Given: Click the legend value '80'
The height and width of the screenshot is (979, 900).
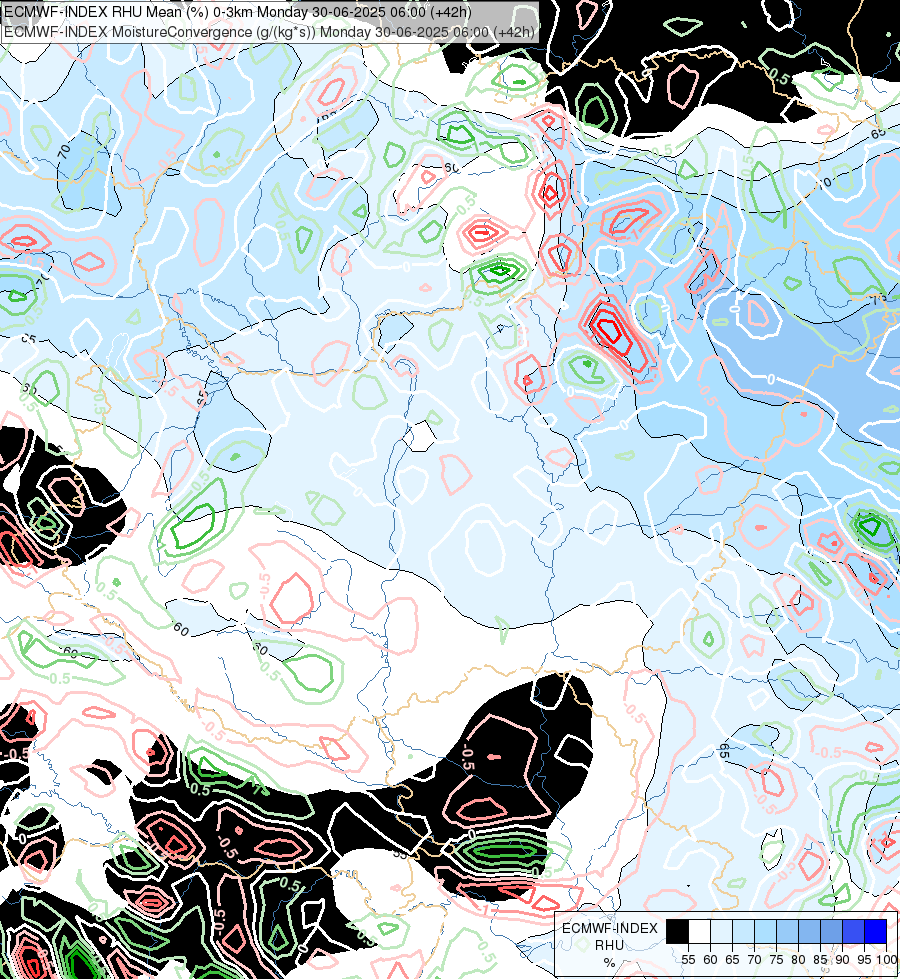Looking at the screenshot, I should point(798,960).
